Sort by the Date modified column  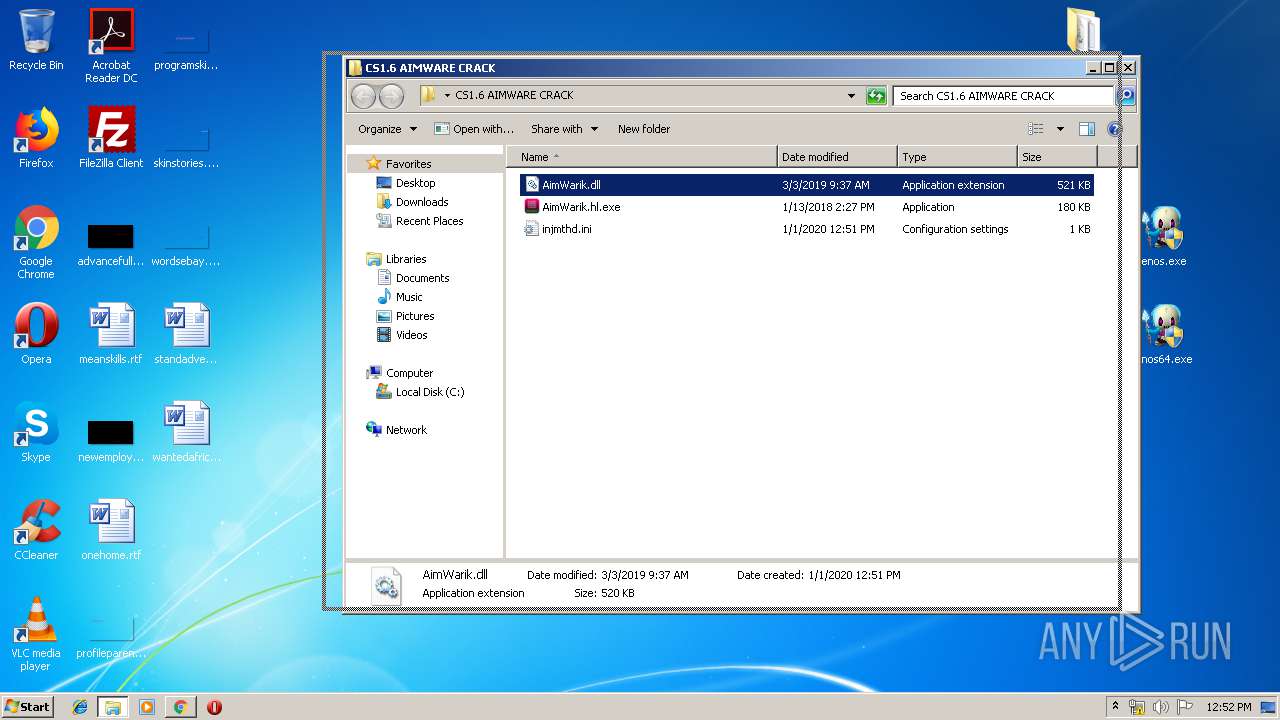pyautogui.click(x=837, y=157)
